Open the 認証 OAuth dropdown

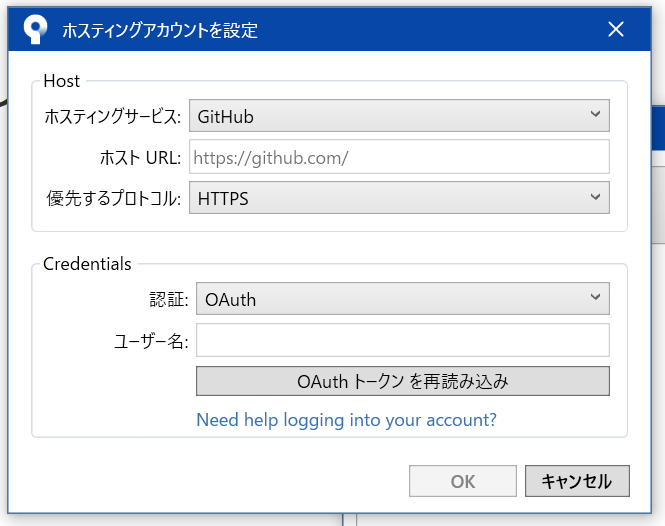tap(402, 299)
